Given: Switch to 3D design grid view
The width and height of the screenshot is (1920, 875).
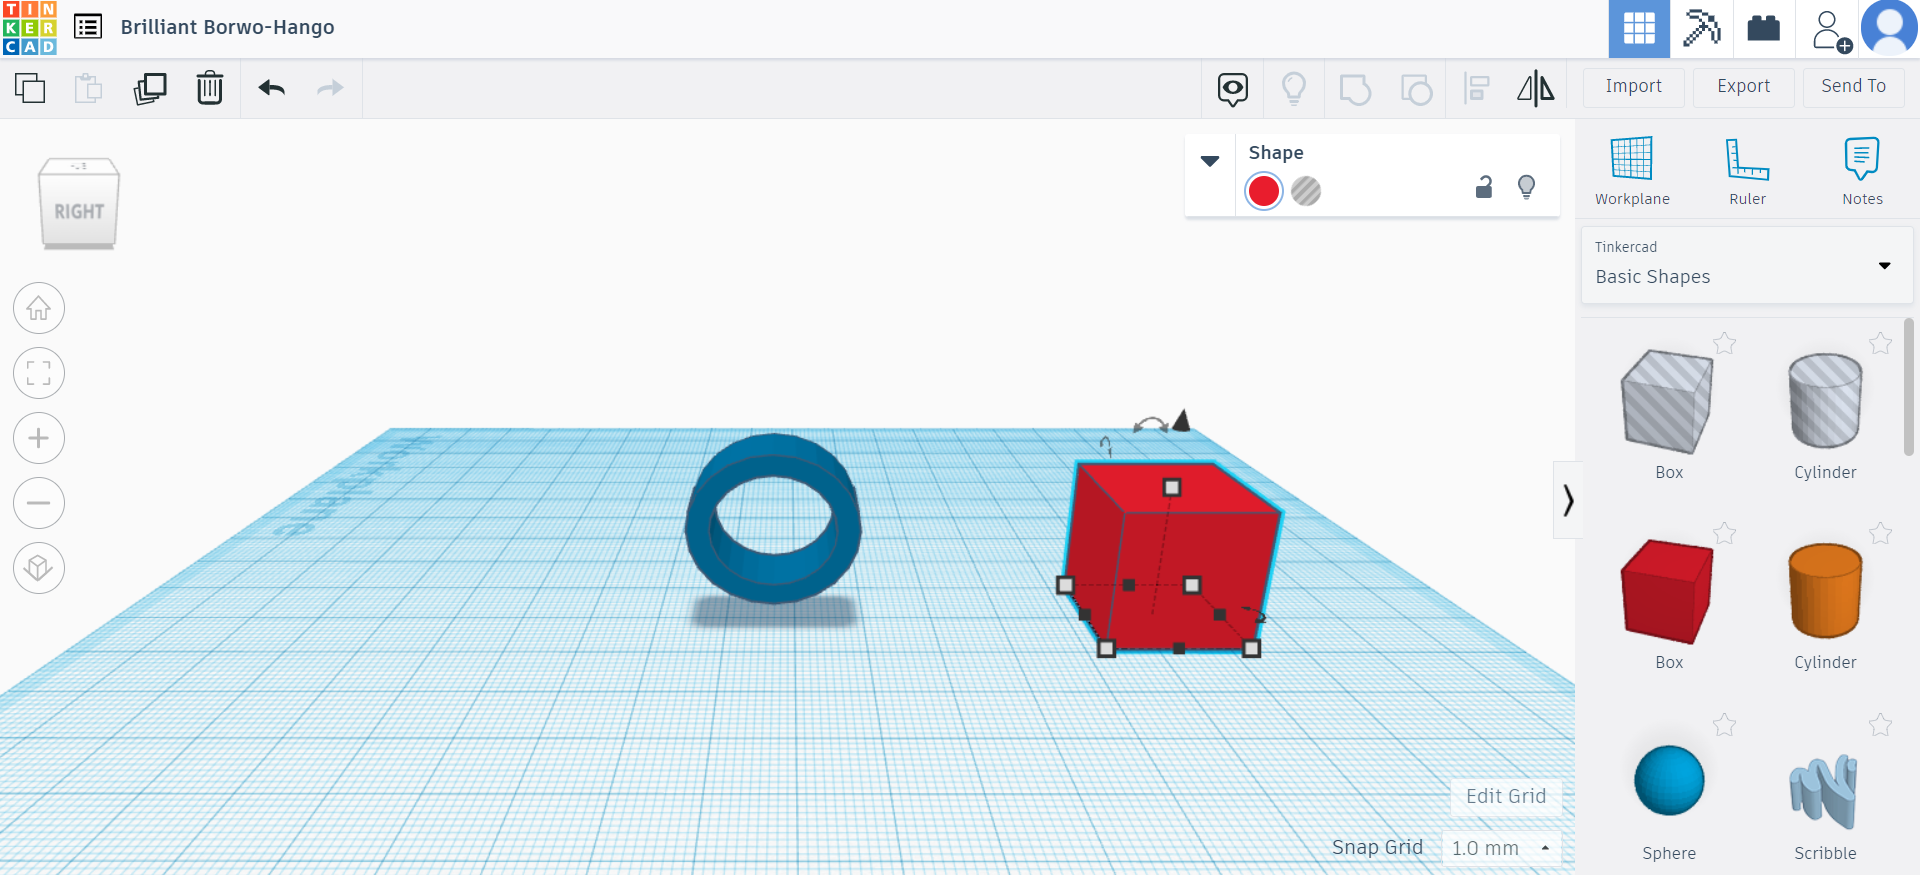Looking at the screenshot, I should [1639, 28].
